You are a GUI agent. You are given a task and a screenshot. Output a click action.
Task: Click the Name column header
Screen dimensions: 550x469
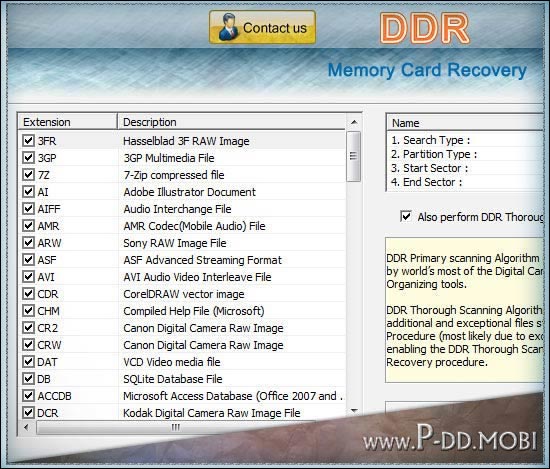(465, 123)
